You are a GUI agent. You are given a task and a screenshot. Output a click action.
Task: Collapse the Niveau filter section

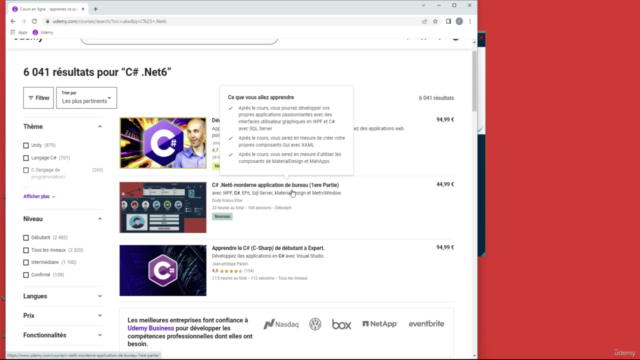click(100, 219)
